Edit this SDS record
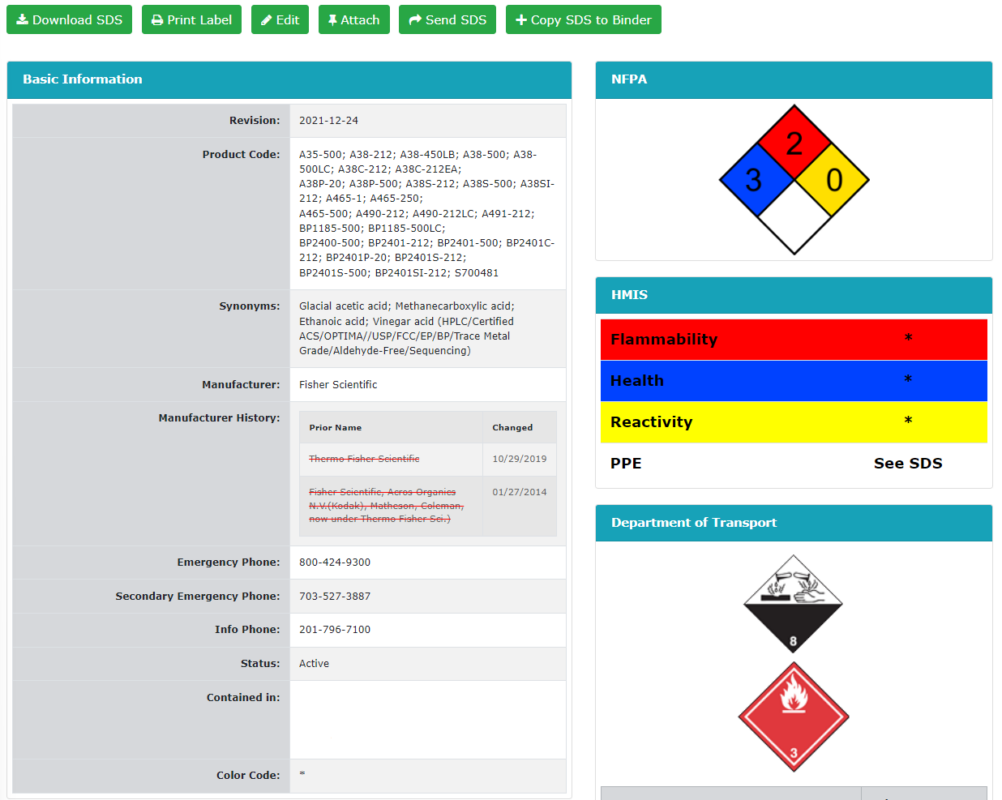This screenshot has height=800, width=1002. (280, 20)
